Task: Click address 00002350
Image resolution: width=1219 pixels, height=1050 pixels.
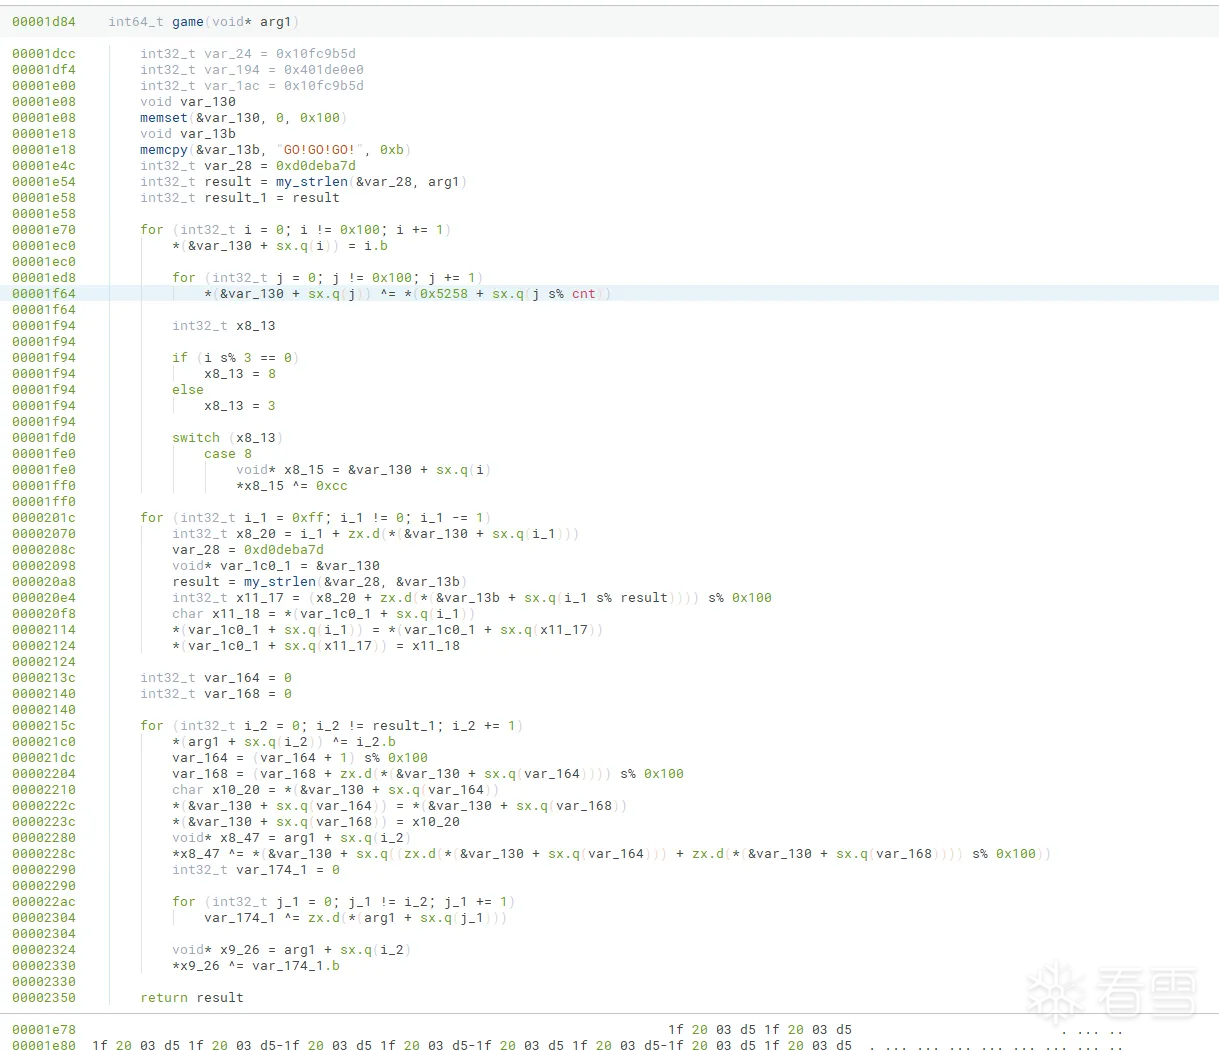Action: 43,998
